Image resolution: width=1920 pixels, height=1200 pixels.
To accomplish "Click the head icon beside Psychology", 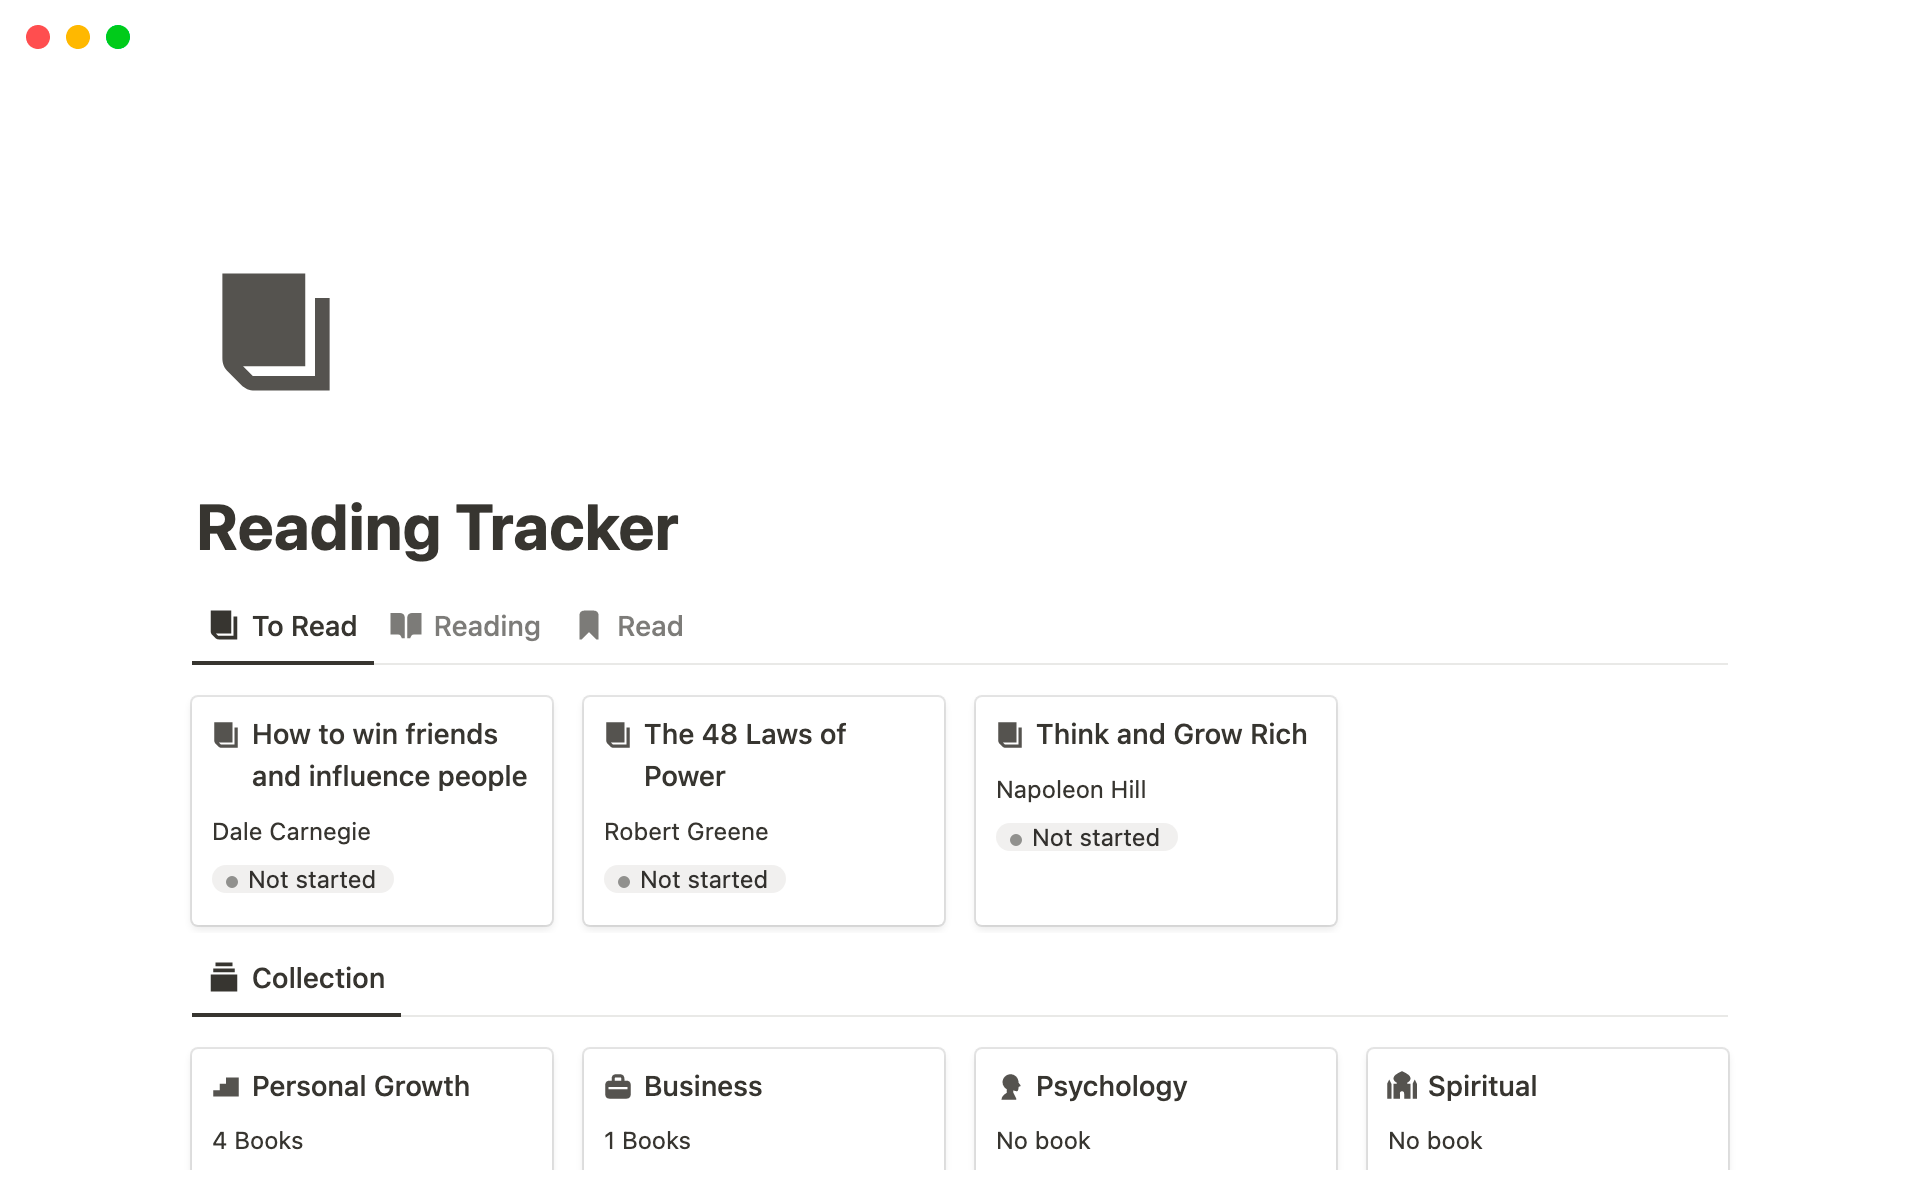I will pyautogui.click(x=1010, y=1087).
